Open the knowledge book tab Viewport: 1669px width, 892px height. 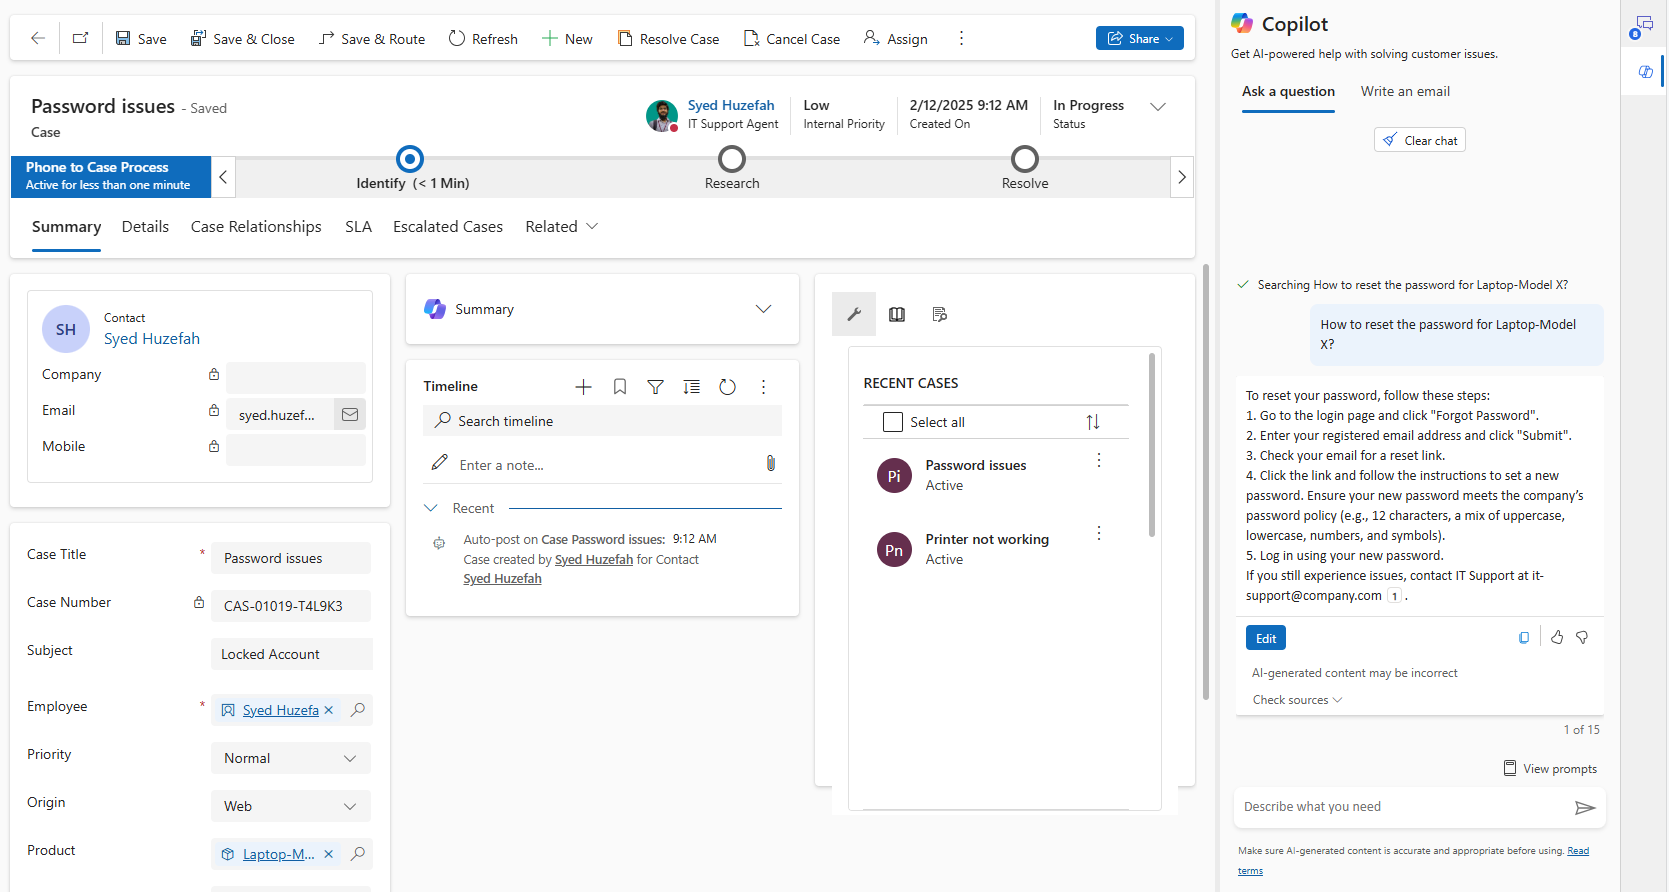[x=897, y=314]
